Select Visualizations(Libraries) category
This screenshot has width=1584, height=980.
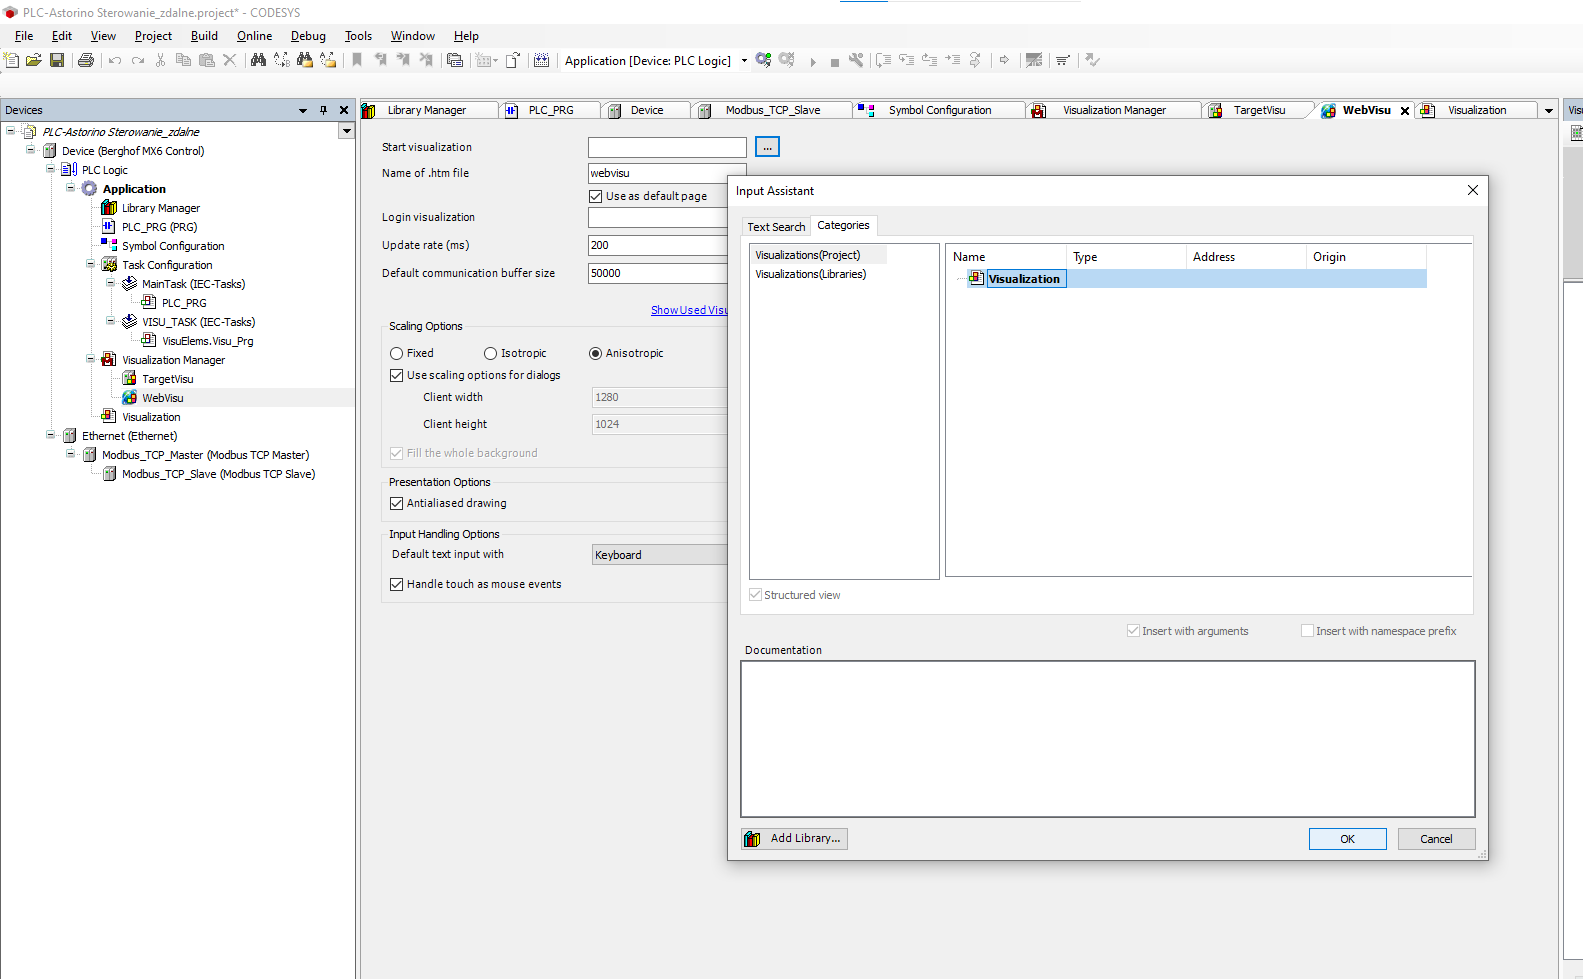click(810, 274)
